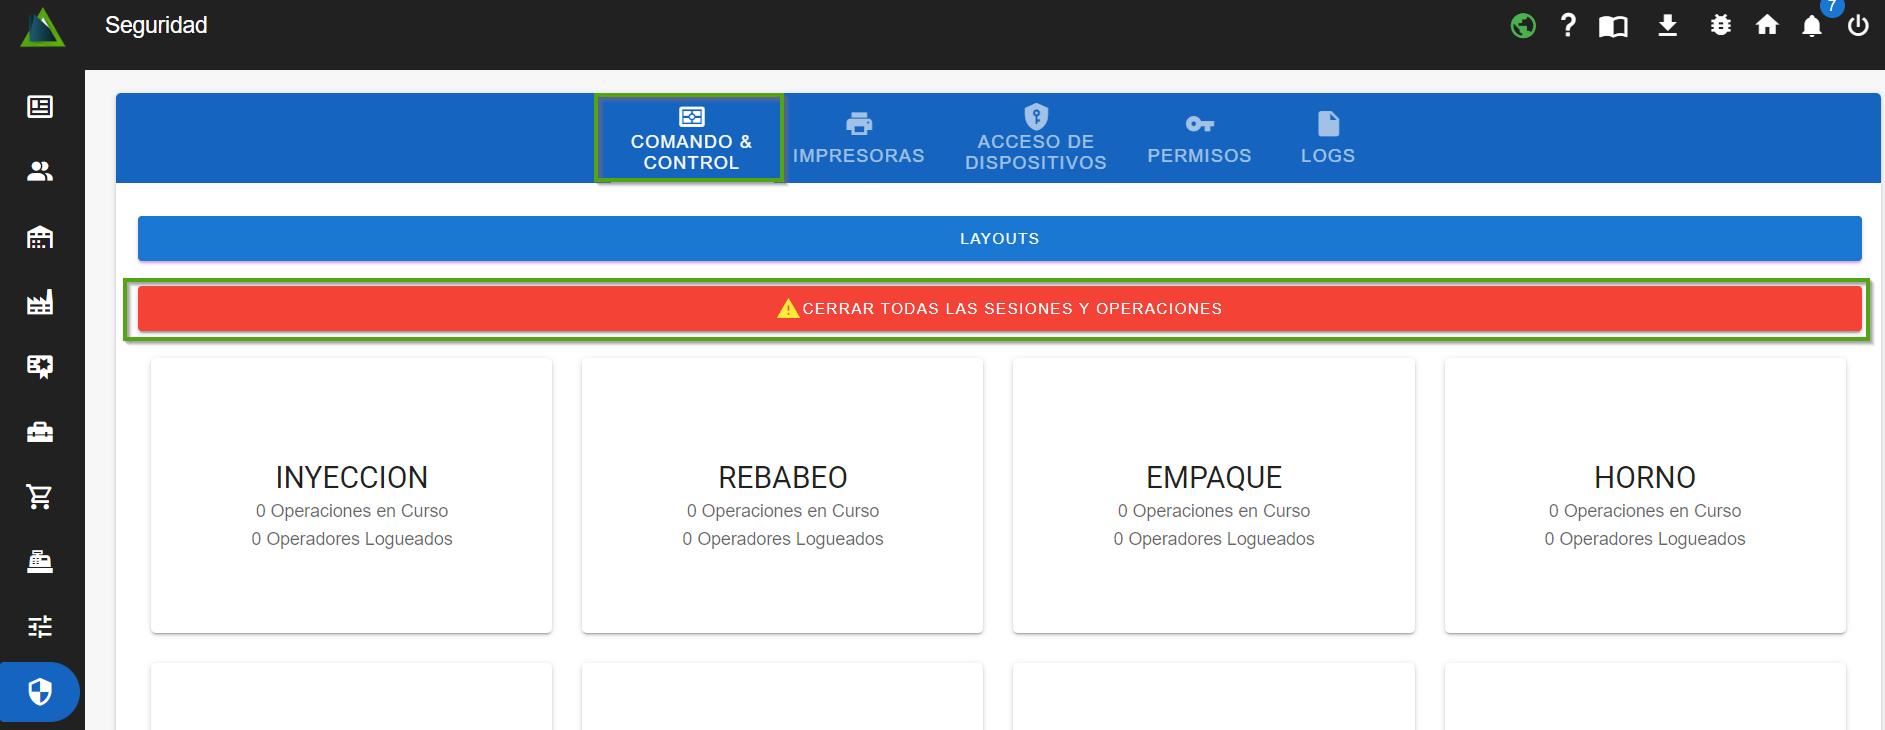Open help via the question mark icon
The height and width of the screenshot is (730, 1885).
point(1568,26)
